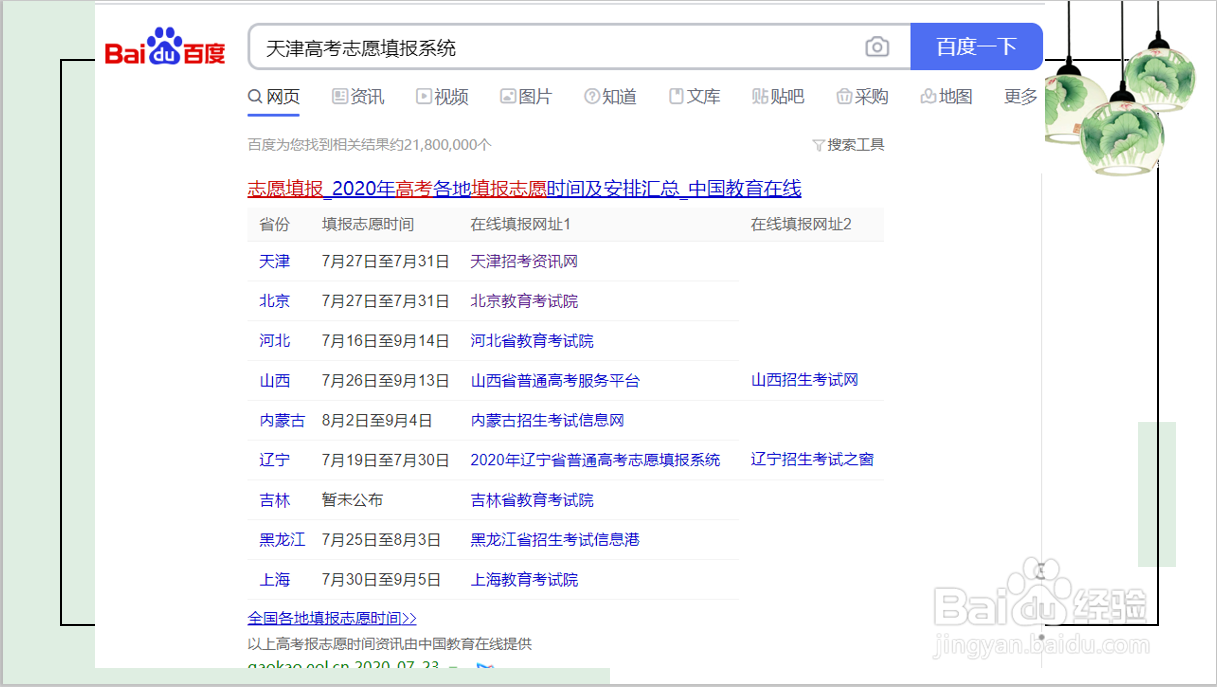Open 黑龙江省招生考试信息港 link
Viewport: 1217px width, 687px height.
click(555, 540)
